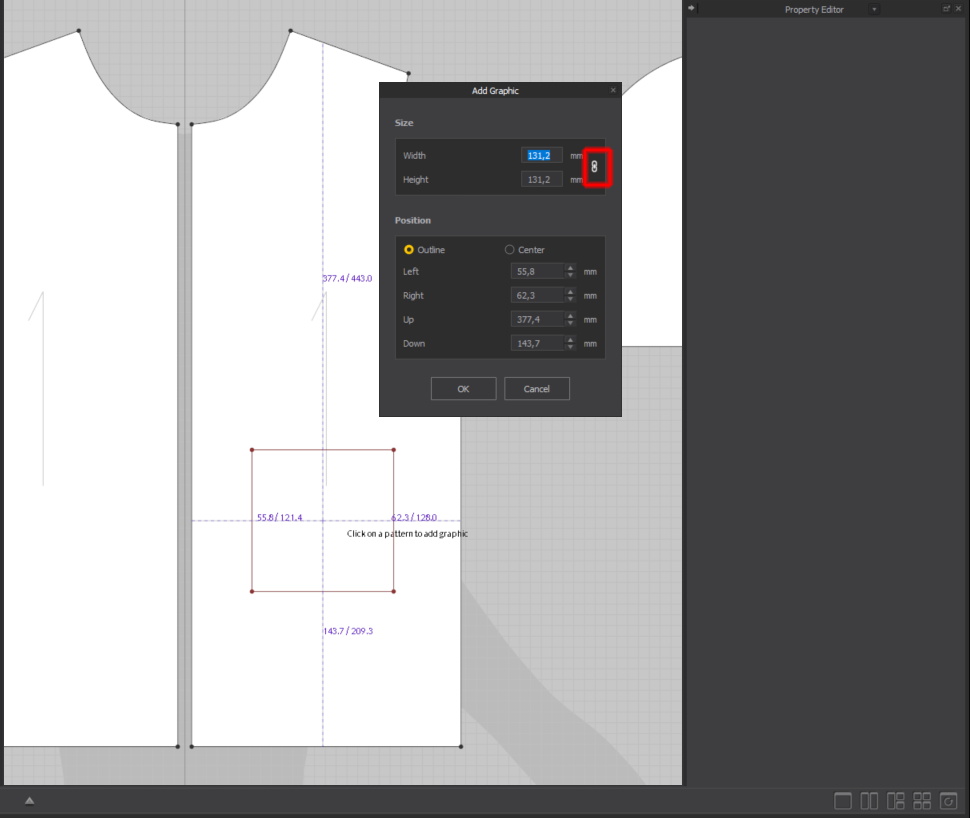
Task: Increase the Left value with up arrow
Action: (x=570, y=268)
